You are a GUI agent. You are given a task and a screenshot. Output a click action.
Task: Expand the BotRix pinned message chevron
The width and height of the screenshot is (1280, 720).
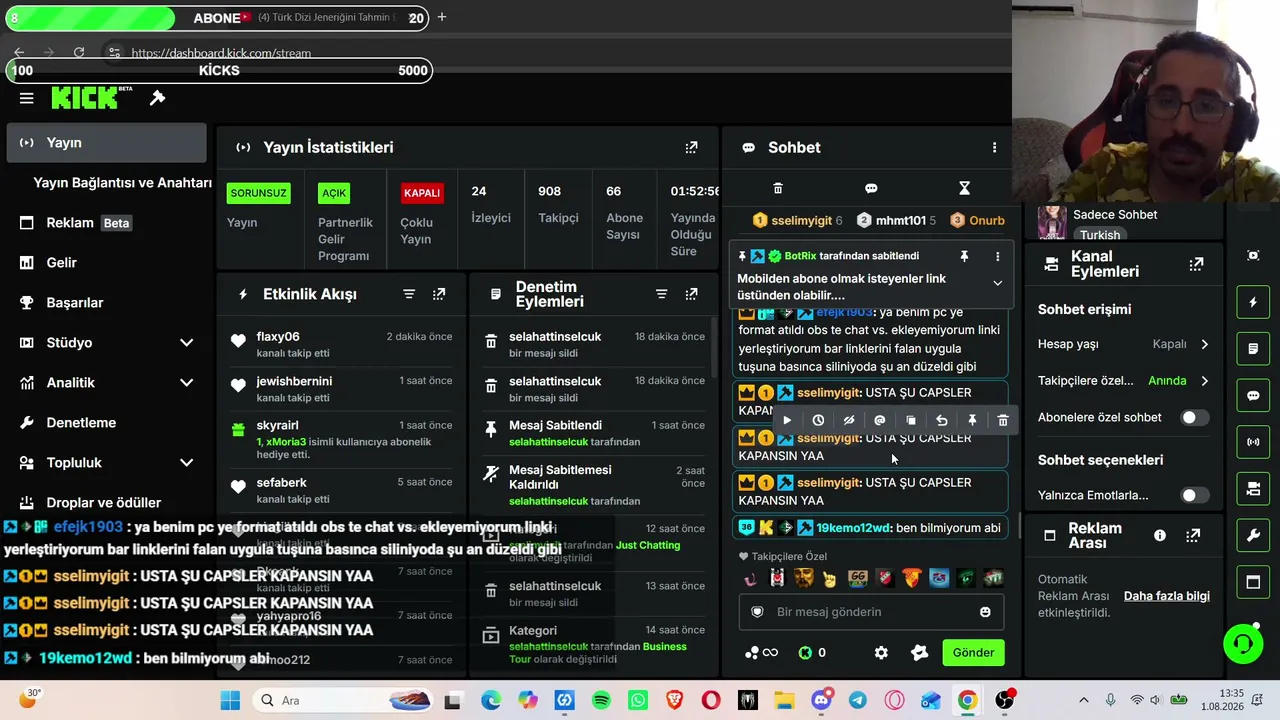point(997,283)
